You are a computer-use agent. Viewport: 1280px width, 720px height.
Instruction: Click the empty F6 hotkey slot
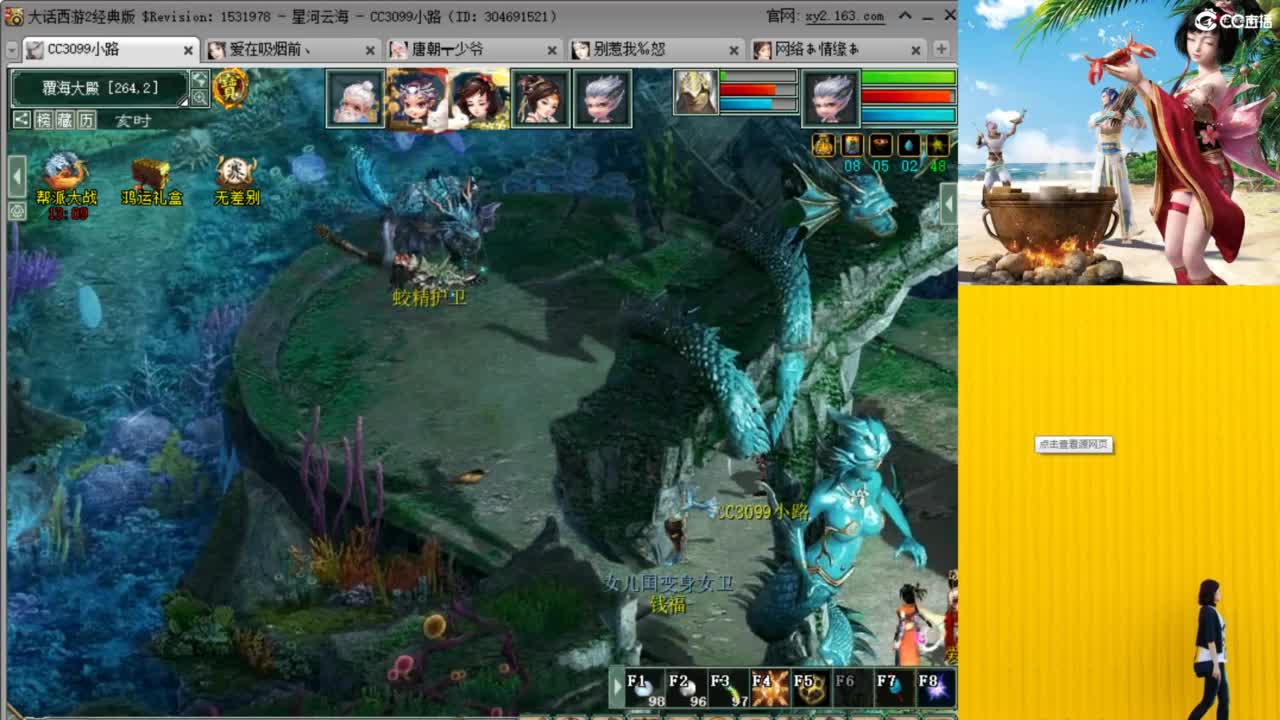(x=853, y=689)
